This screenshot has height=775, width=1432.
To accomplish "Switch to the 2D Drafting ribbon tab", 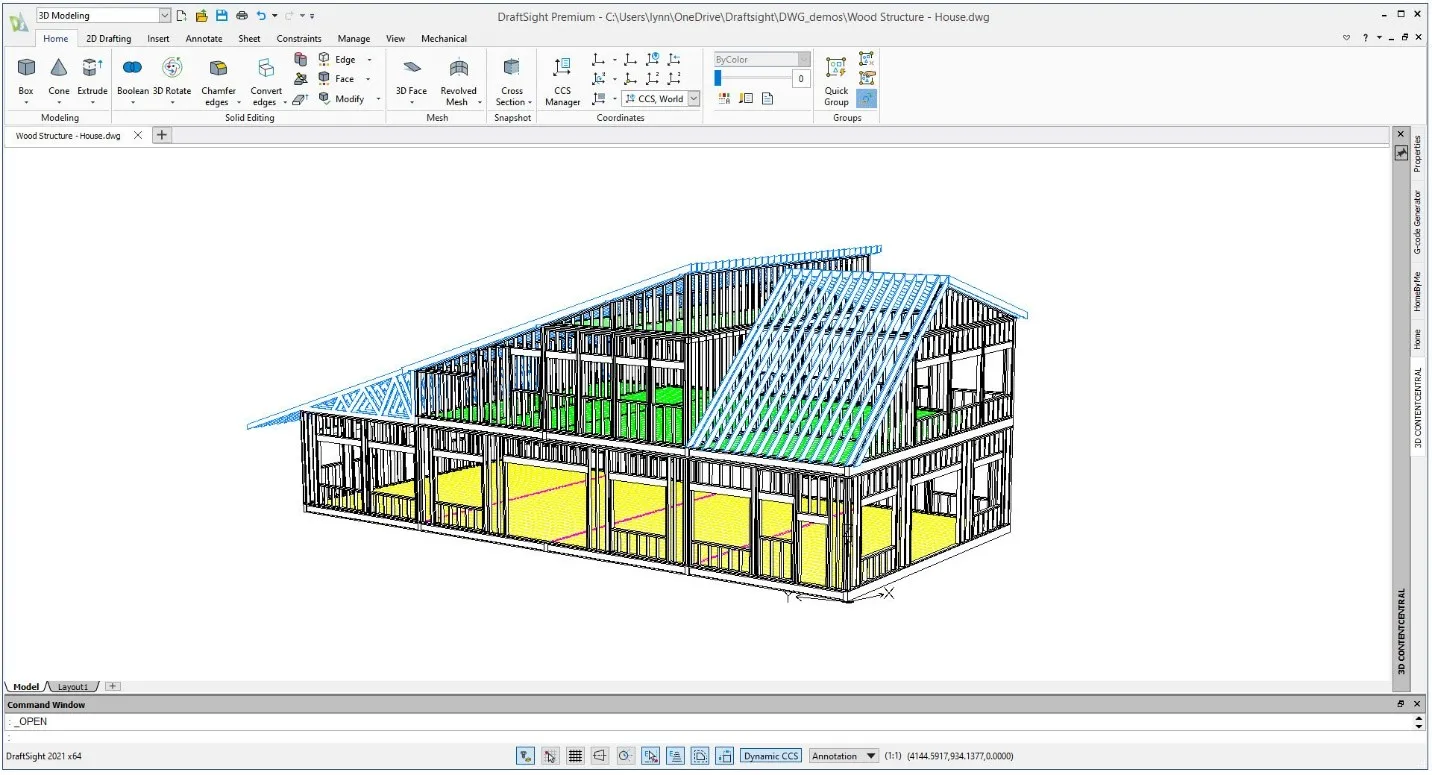I will click(x=108, y=39).
